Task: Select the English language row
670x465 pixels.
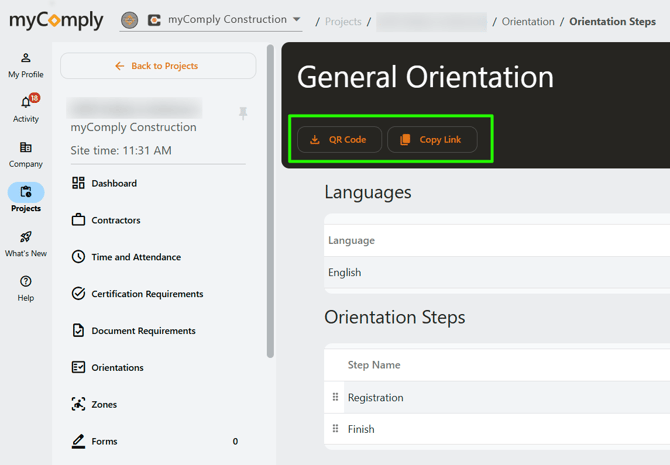Action: click(x=497, y=272)
